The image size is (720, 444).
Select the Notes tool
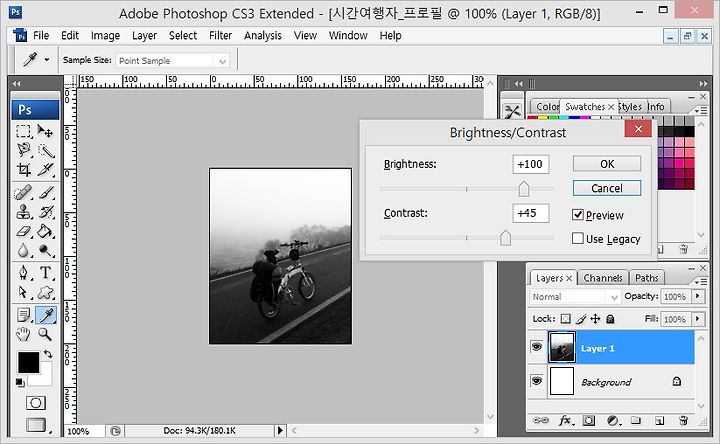pyautogui.click(x=23, y=315)
